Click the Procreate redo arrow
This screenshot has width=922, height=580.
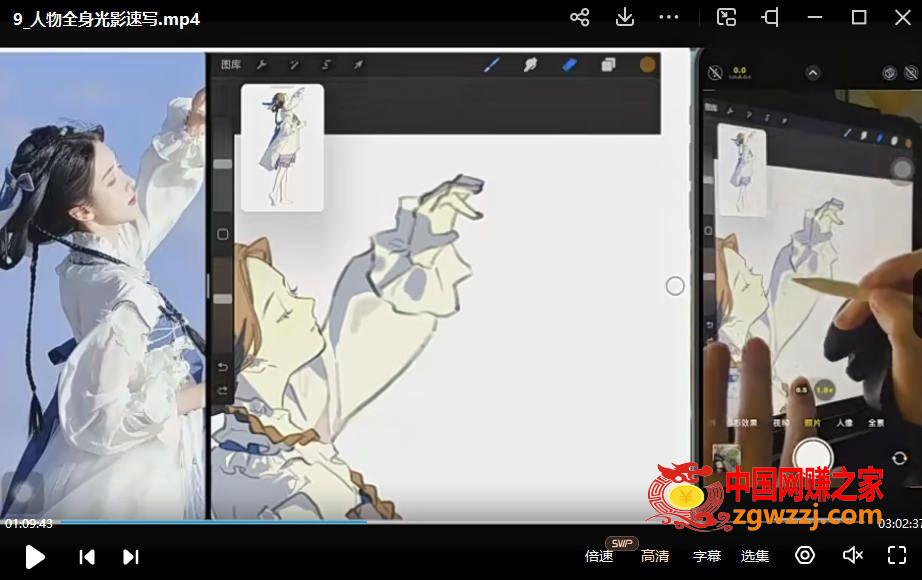[222, 391]
